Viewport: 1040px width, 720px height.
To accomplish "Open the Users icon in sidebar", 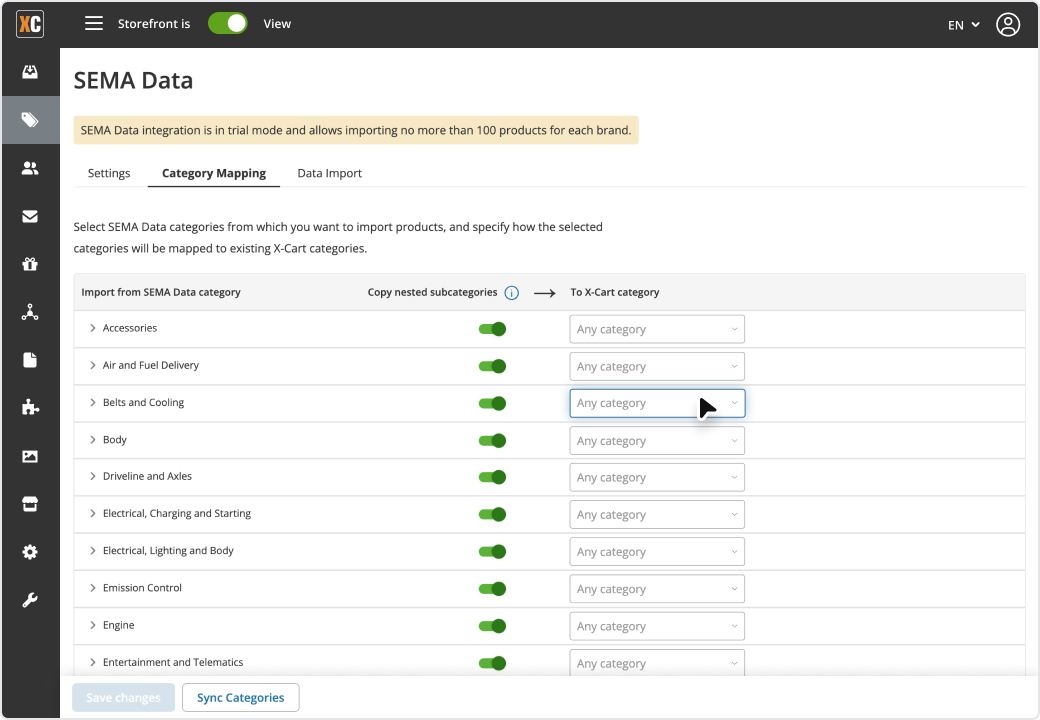I will click(x=30, y=168).
